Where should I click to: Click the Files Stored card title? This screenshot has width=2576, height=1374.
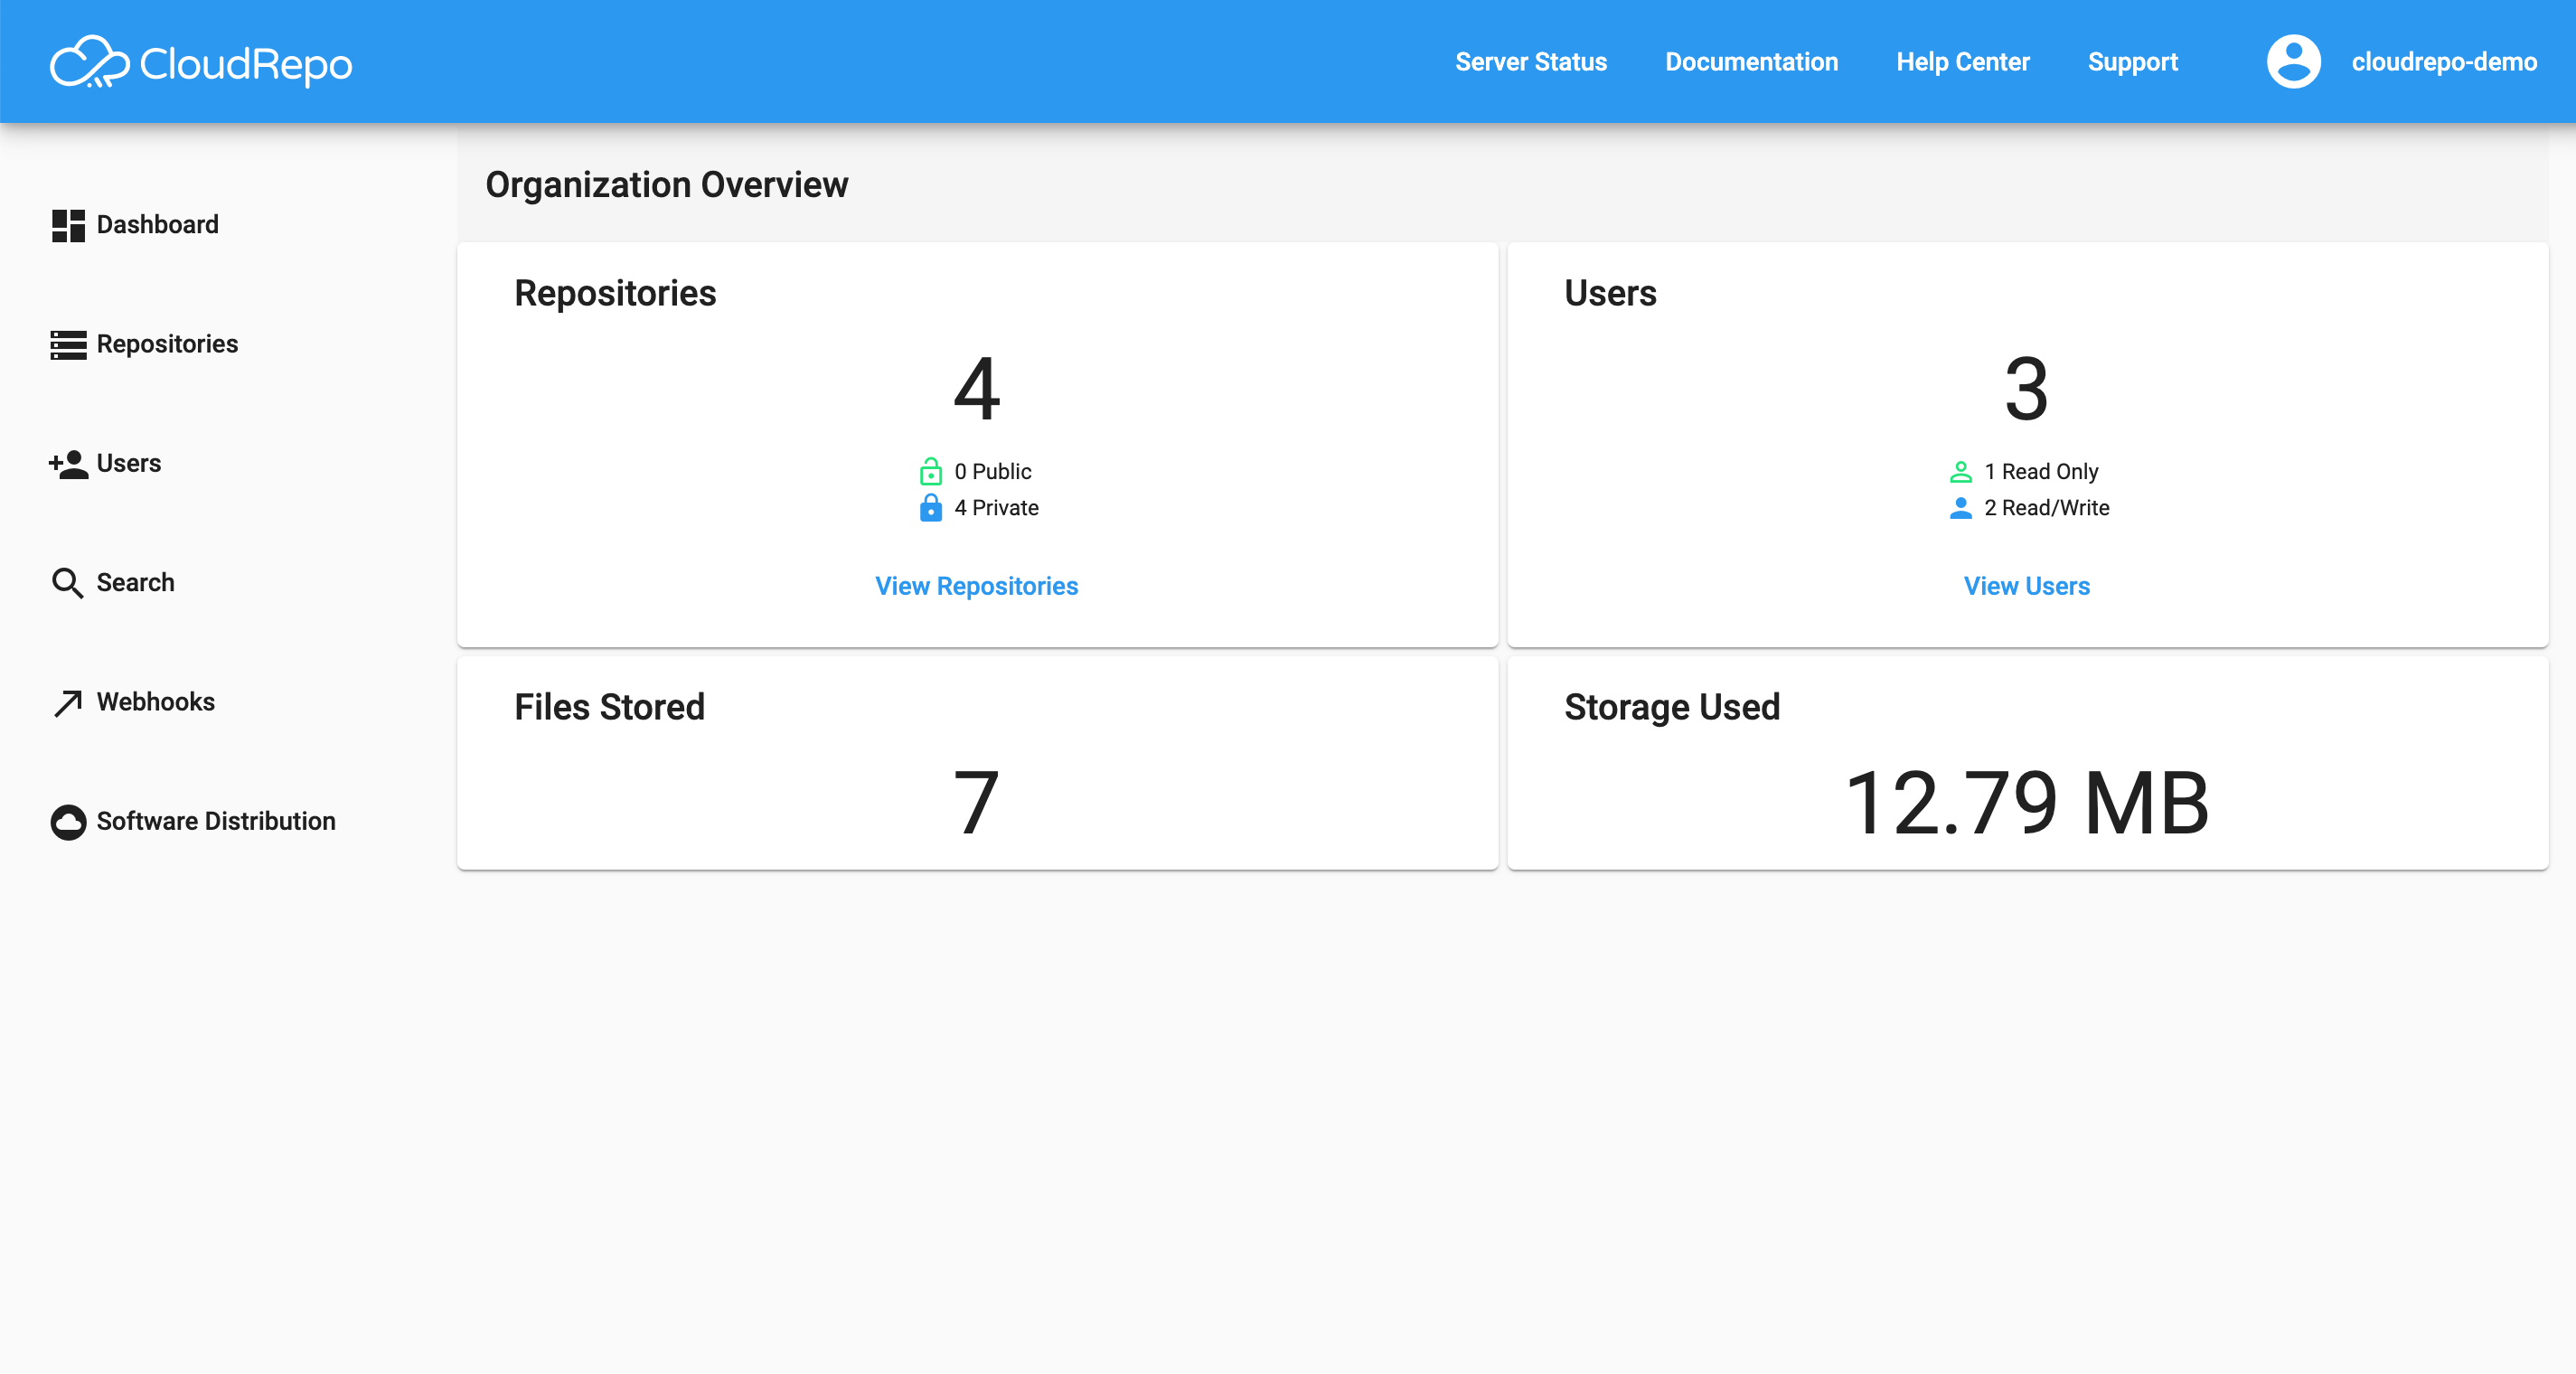[x=609, y=707]
